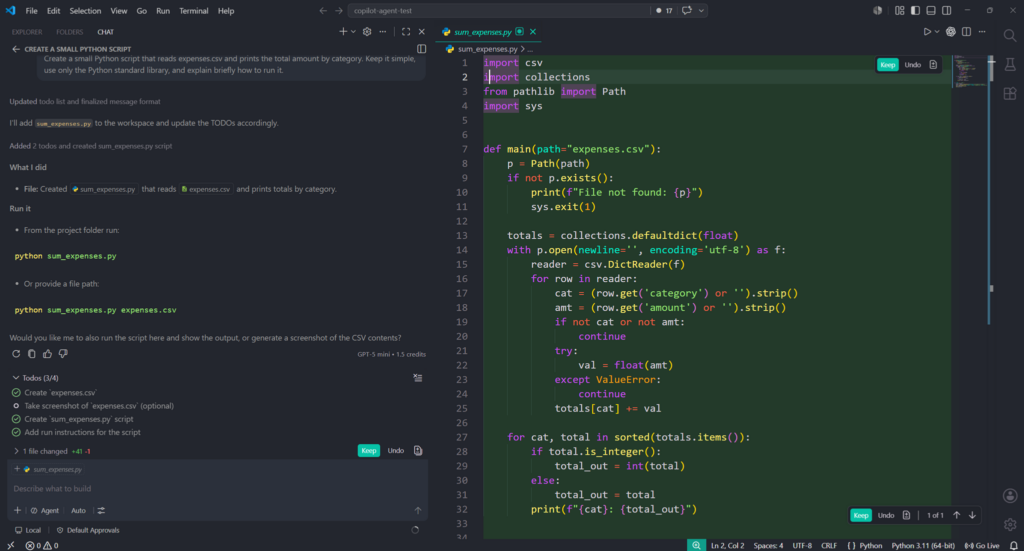Open the Testing flask icon
1024x551 pixels.
click(x=1010, y=64)
